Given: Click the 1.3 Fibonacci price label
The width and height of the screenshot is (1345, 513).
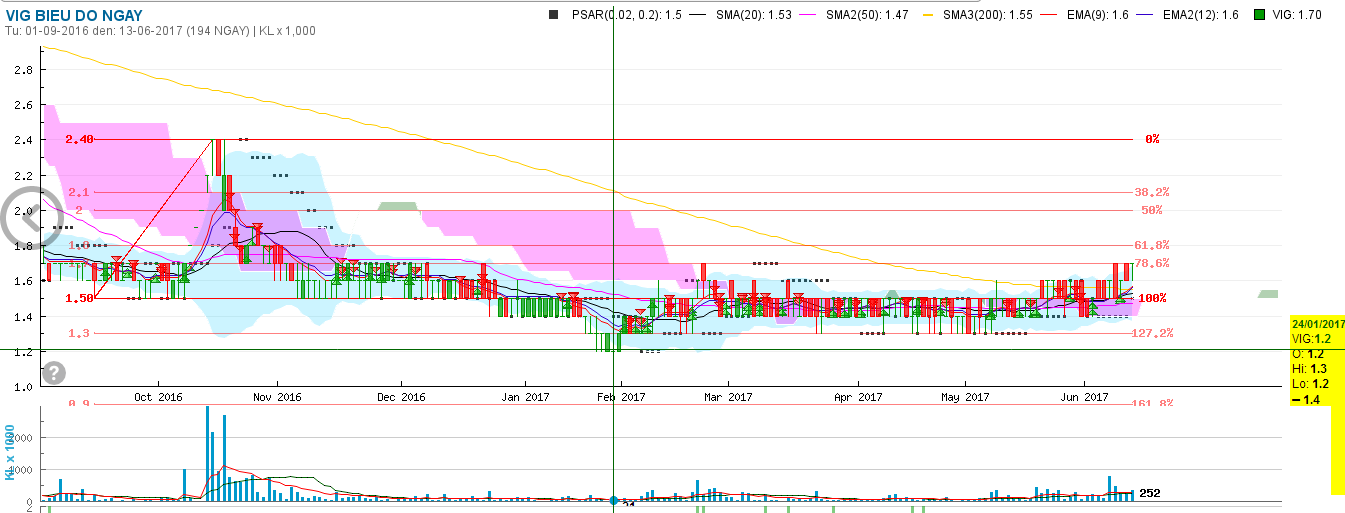Looking at the screenshot, I should coord(79,333).
